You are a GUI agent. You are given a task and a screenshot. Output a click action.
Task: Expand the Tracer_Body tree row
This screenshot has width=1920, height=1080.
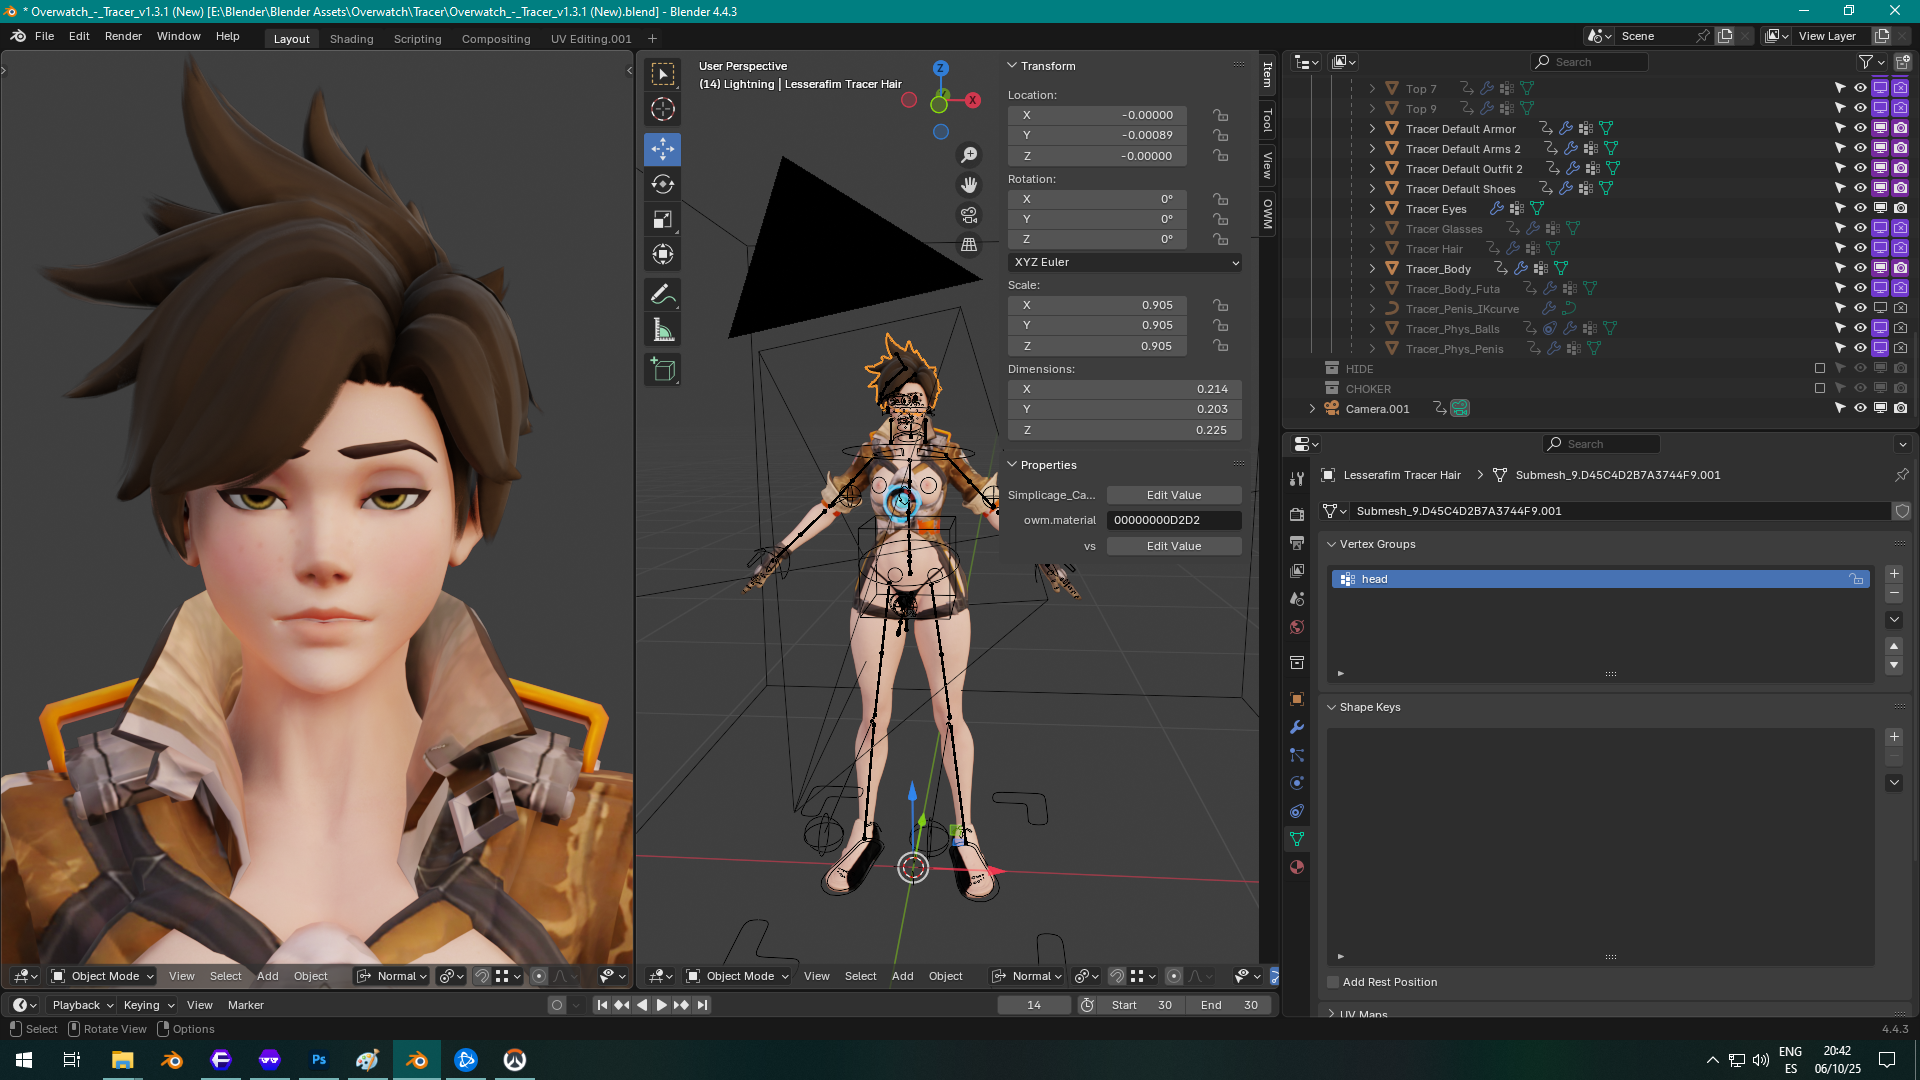pyautogui.click(x=1372, y=268)
